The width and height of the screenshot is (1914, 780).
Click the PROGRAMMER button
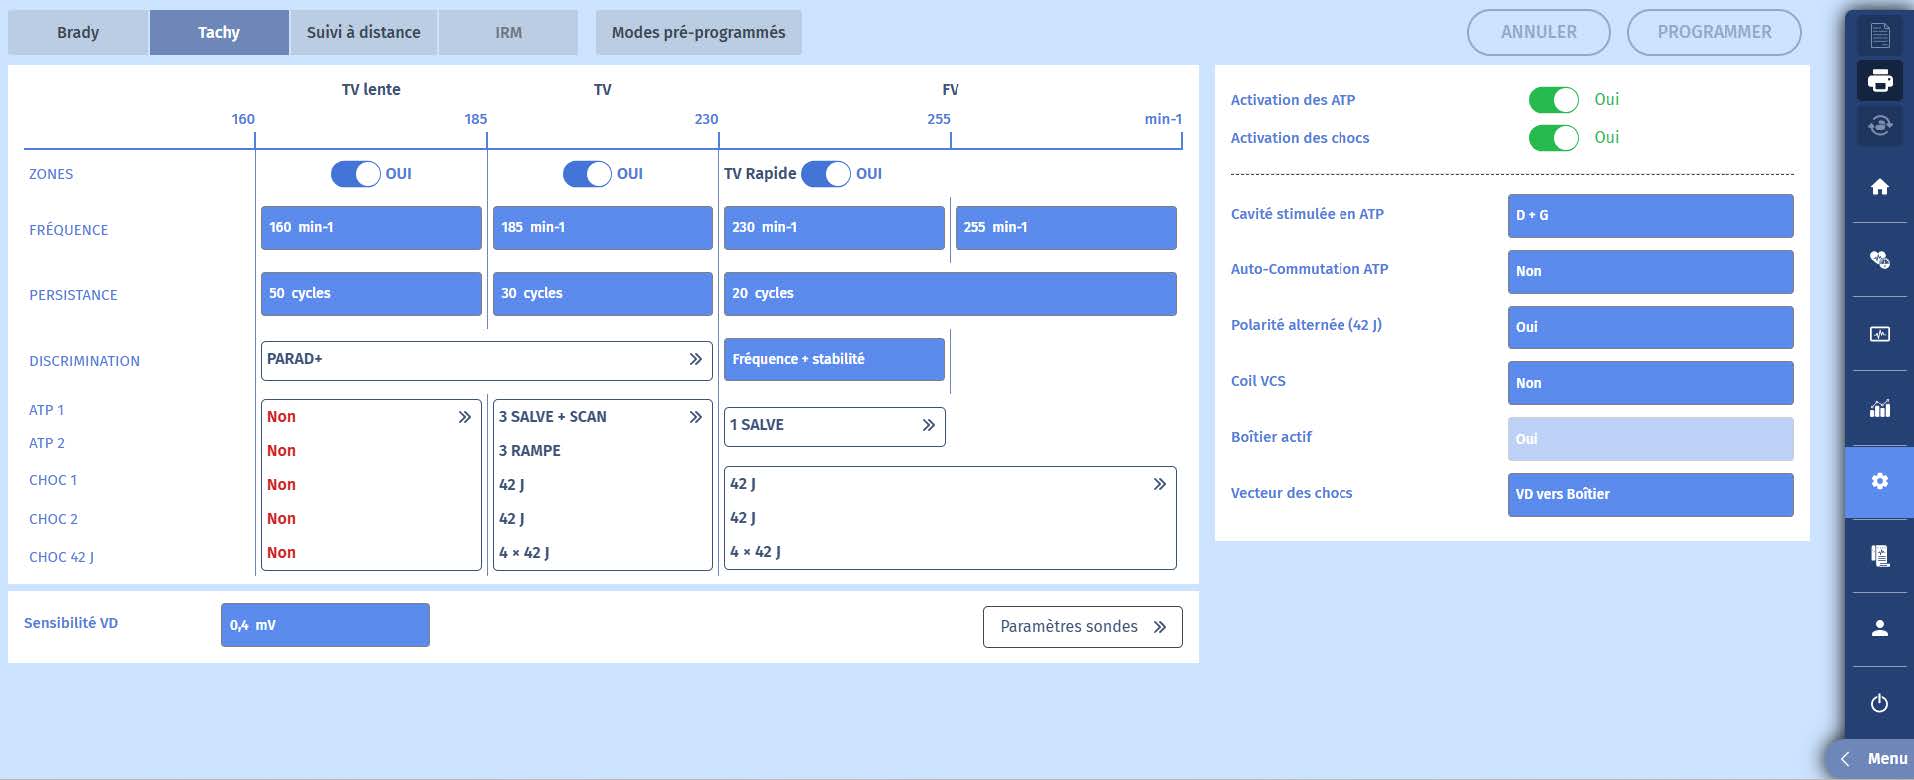pyautogui.click(x=1713, y=32)
